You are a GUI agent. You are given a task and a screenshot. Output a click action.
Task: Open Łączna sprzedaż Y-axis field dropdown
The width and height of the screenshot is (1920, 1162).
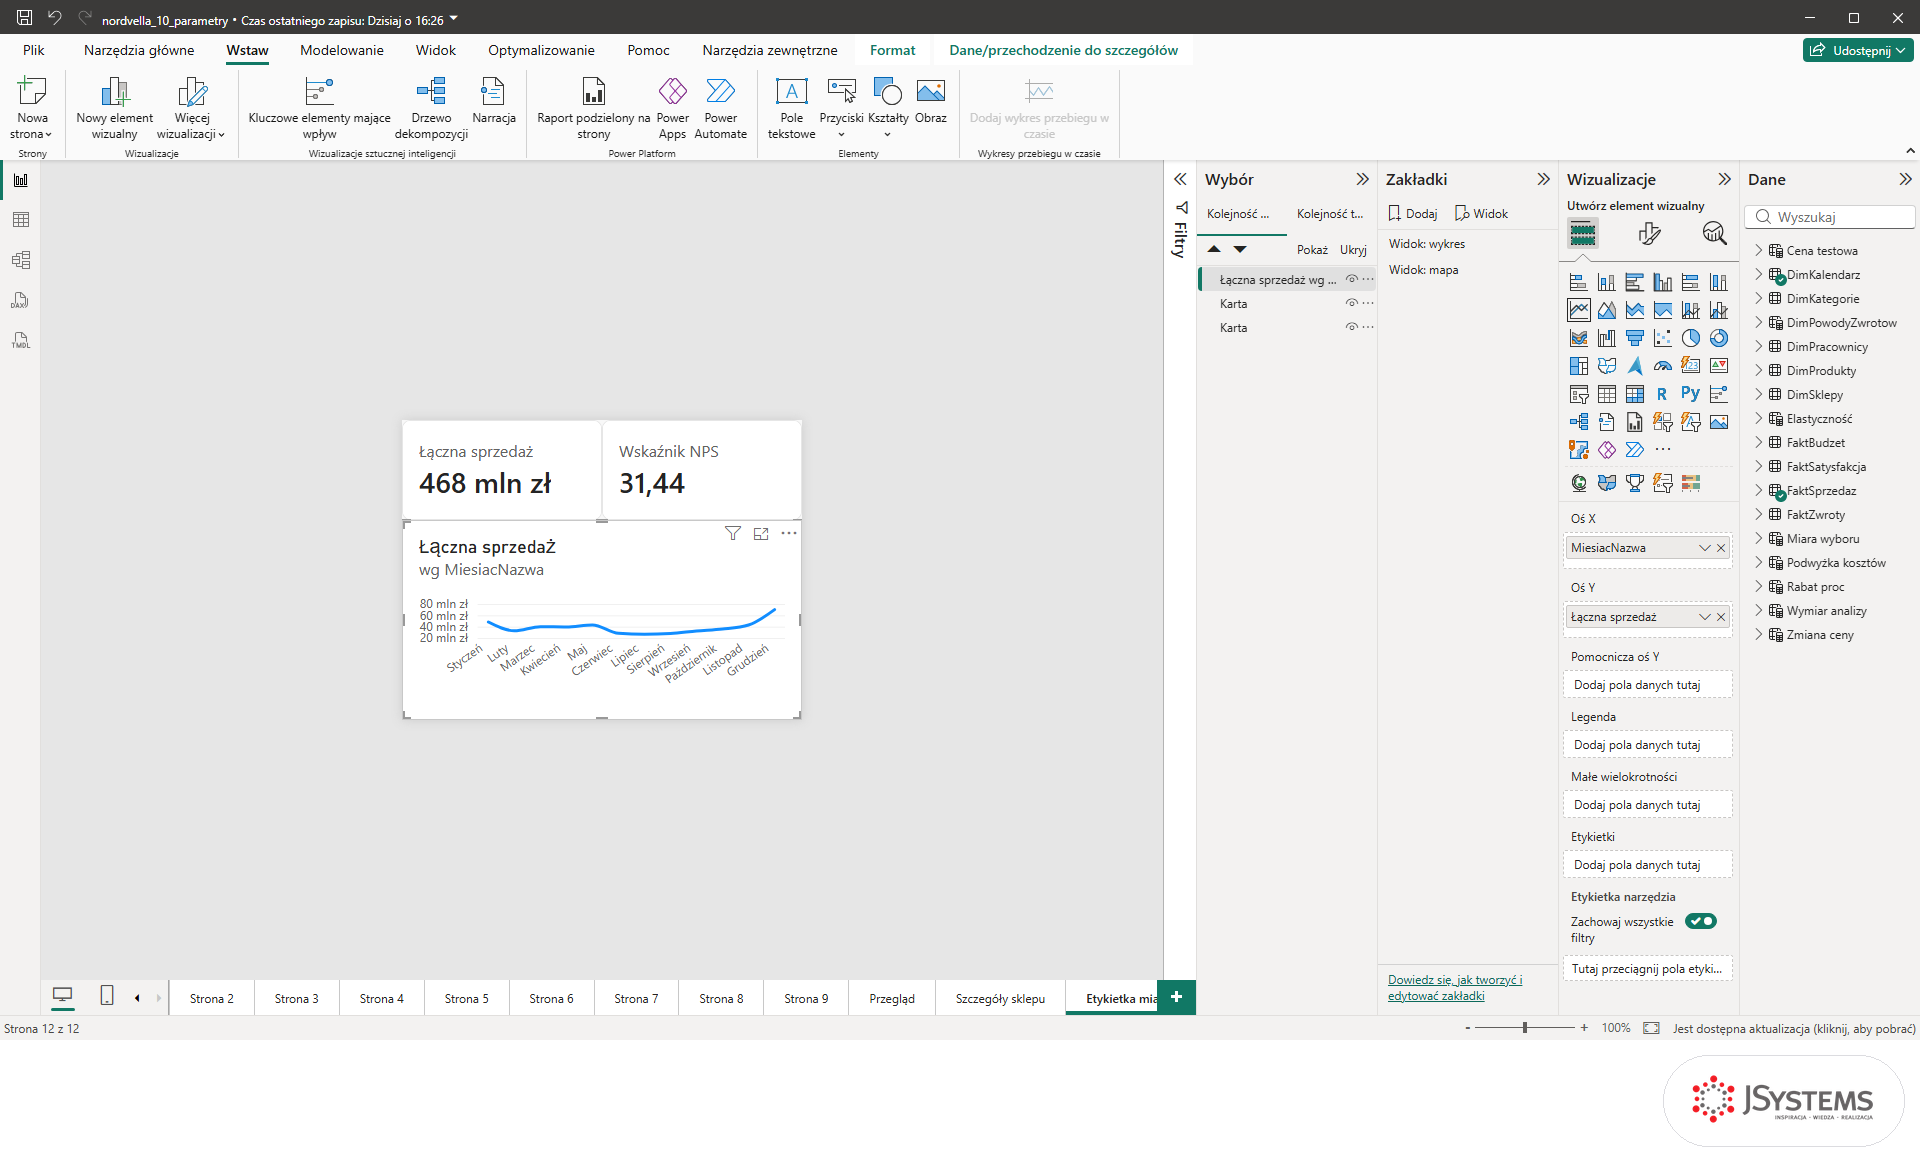pos(1705,617)
